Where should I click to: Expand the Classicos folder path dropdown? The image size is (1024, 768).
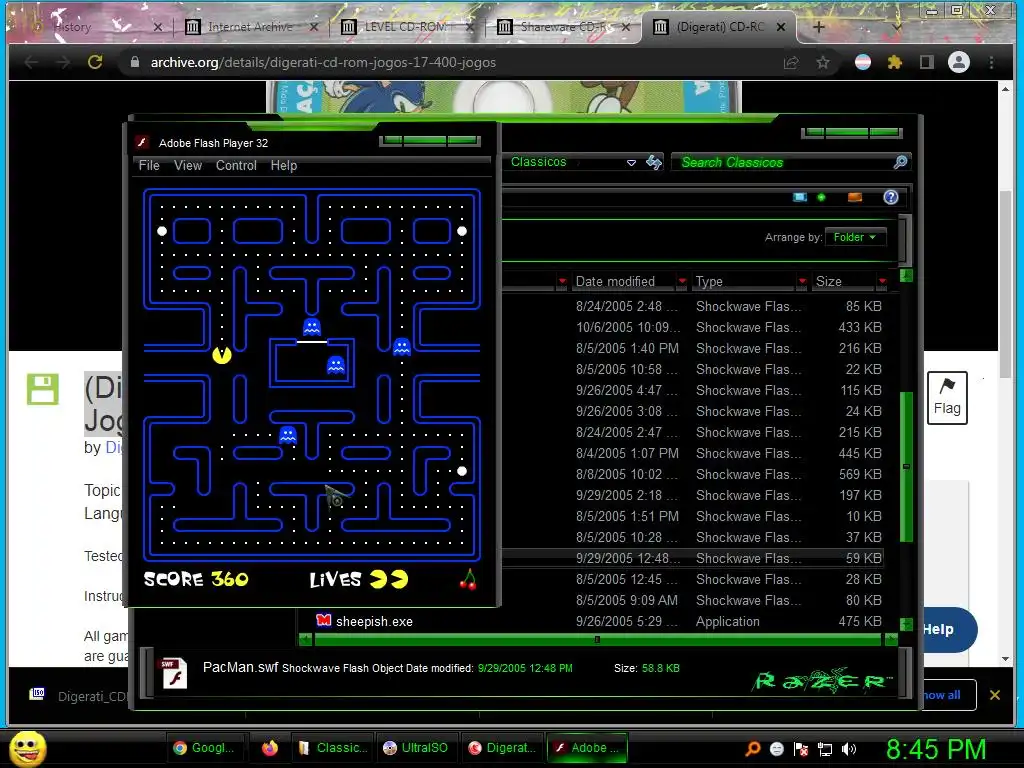pyautogui.click(x=631, y=163)
